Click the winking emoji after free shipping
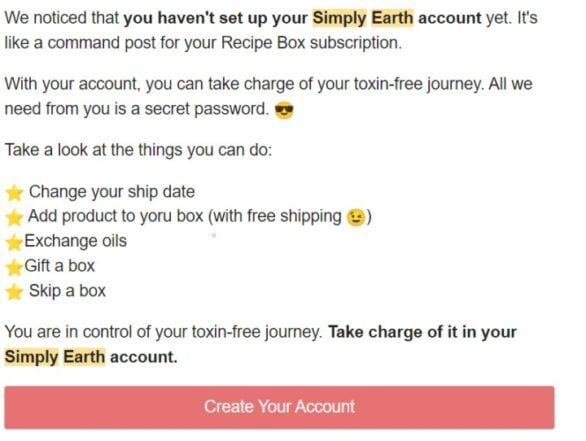The height and width of the screenshot is (441, 586). point(355,218)
